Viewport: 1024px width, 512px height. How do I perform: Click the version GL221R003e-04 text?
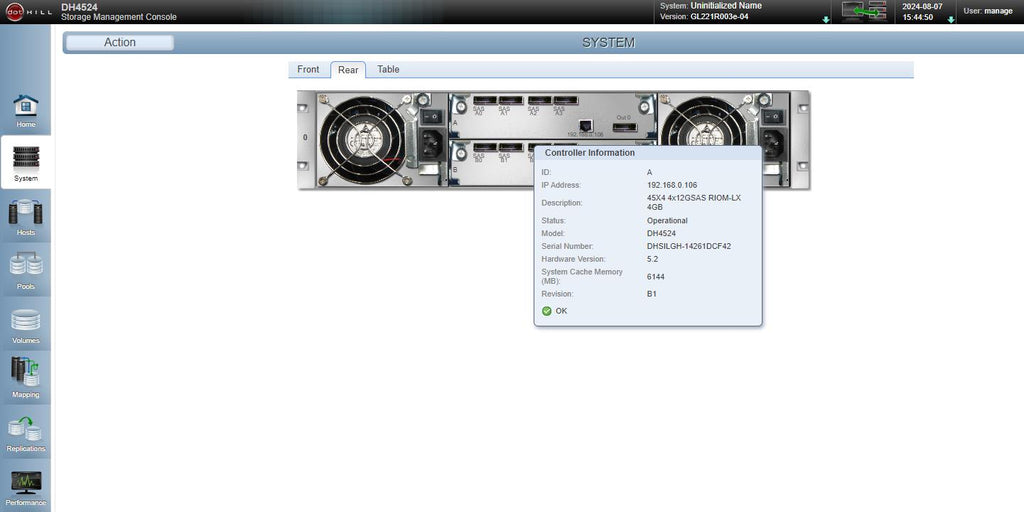point(720,17)
